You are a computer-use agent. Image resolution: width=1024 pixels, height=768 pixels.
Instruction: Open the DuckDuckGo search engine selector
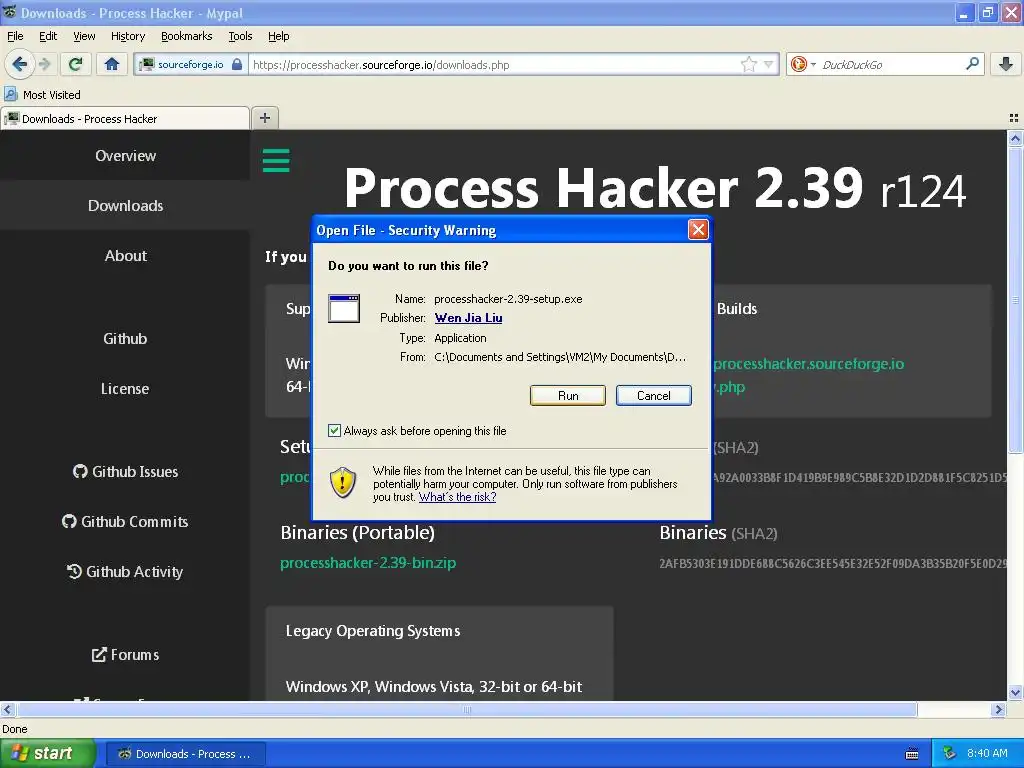click(803, 64)
